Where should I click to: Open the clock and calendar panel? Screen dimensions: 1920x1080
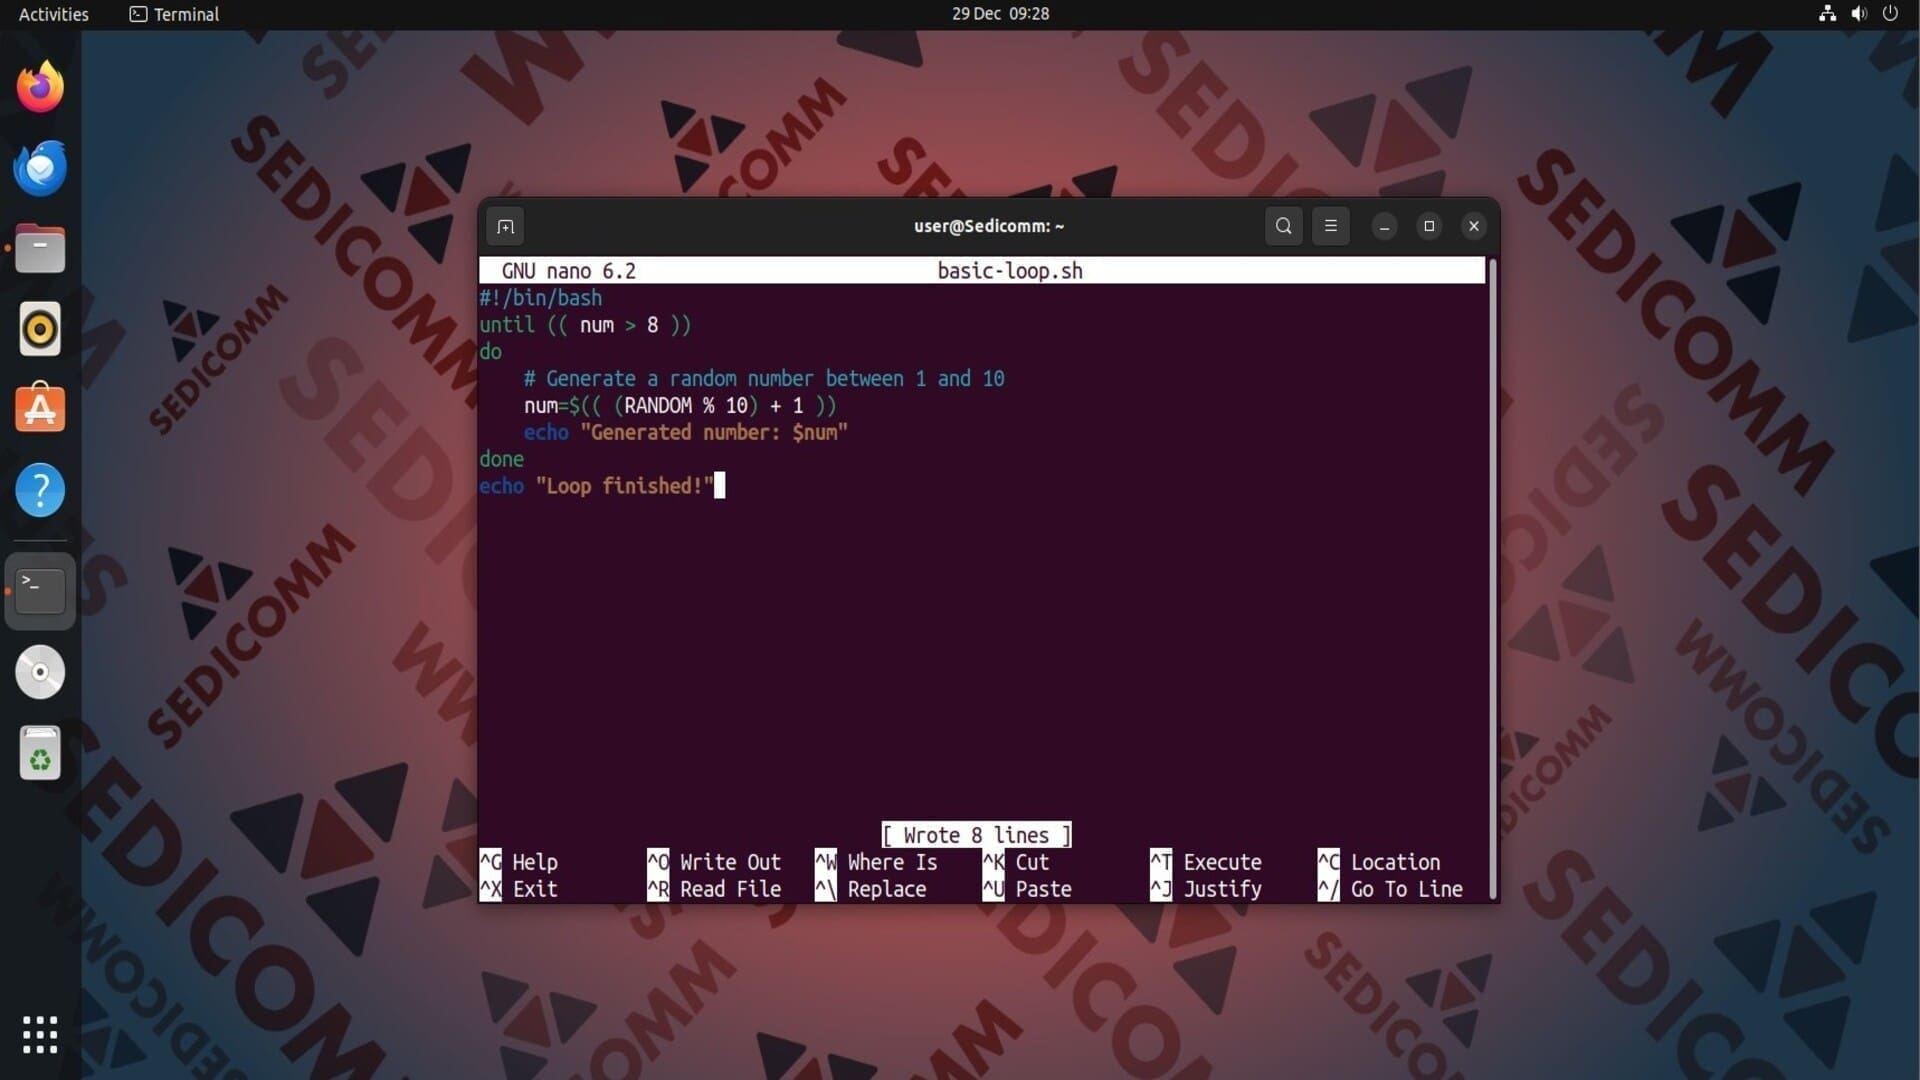999,14
